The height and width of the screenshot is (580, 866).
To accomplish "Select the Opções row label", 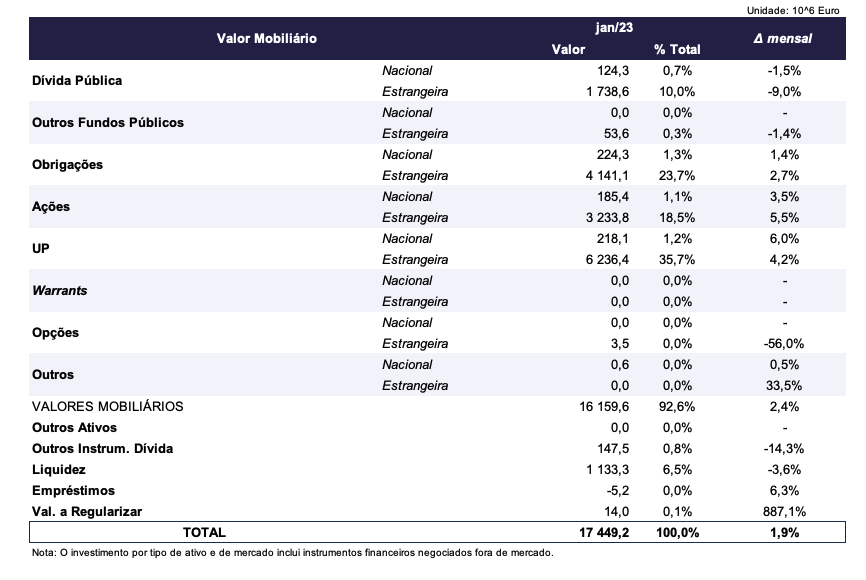I will (55, 333).
